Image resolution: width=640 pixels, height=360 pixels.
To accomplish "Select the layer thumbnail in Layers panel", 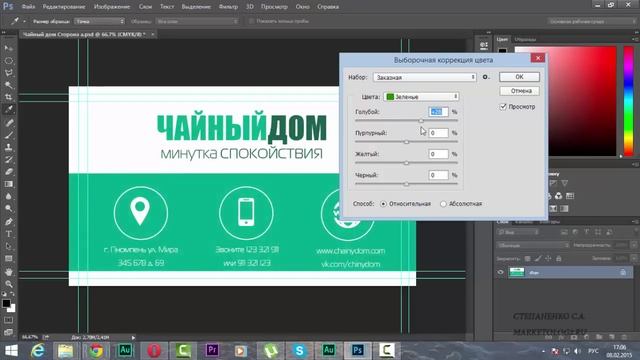I will (517, 272).
